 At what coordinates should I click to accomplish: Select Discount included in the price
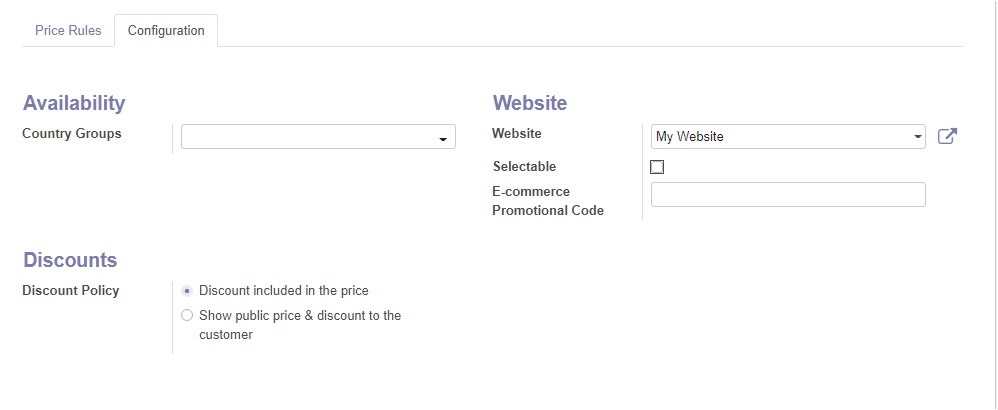[x=186, y=291]
